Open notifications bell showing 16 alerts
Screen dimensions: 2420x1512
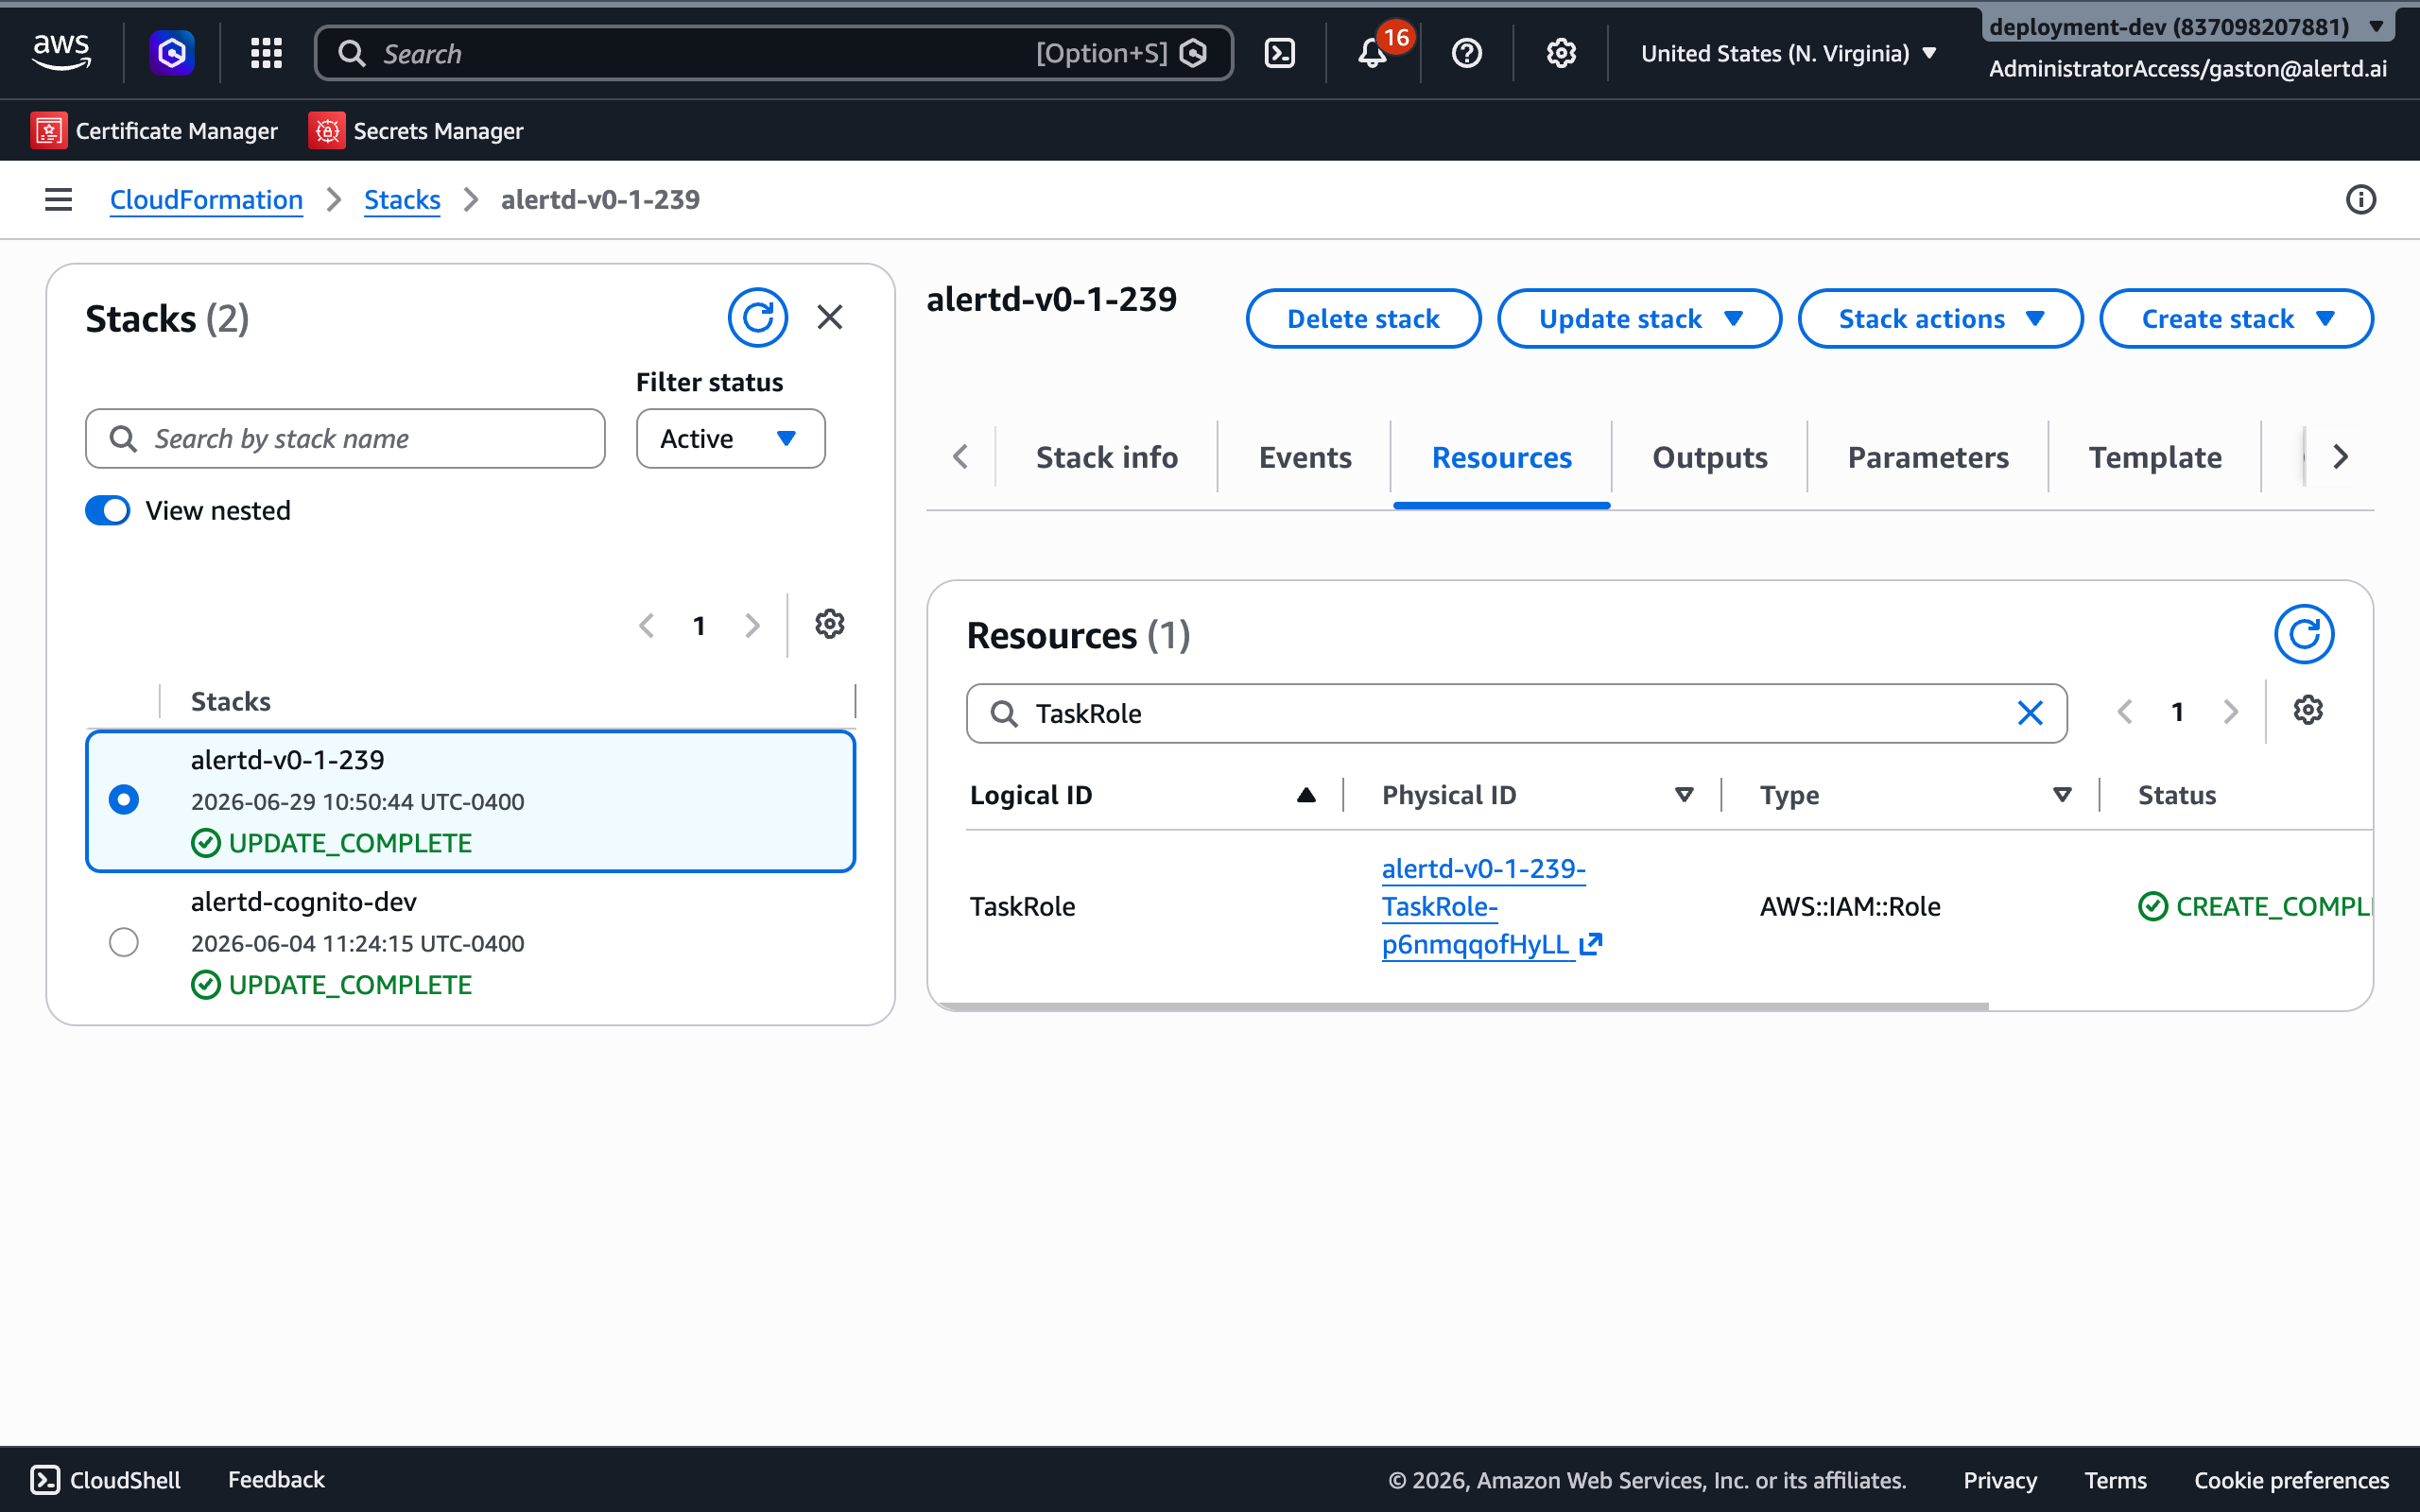click(x=1373, y=53)
